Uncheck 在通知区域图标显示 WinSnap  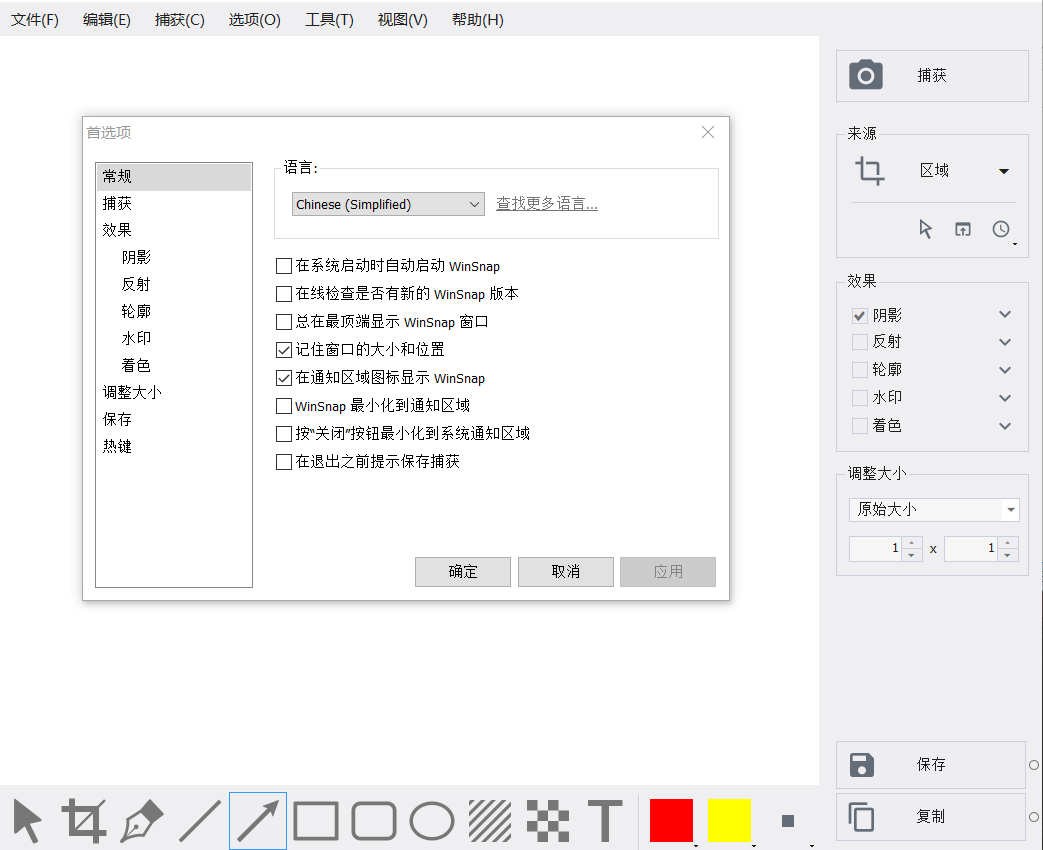pyautogui.click(x=283, y=378)
